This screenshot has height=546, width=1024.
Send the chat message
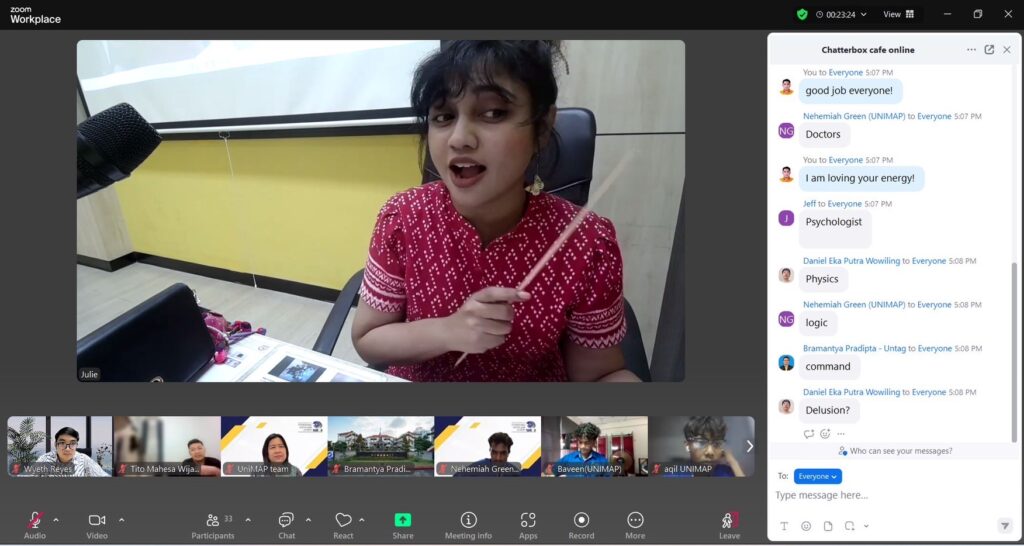[x=1004, y=526]
